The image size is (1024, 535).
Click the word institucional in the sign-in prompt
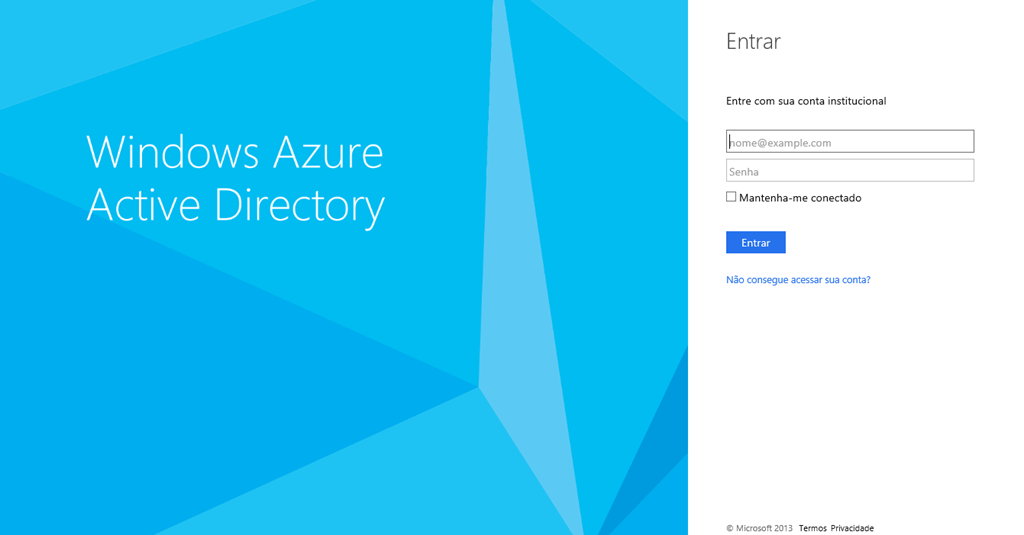point(856,101)
